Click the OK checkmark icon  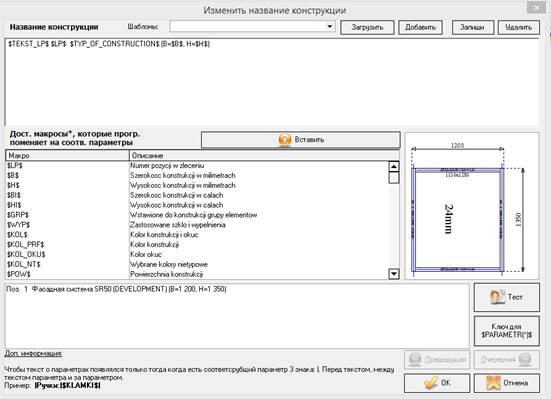[x=431, y=383]
